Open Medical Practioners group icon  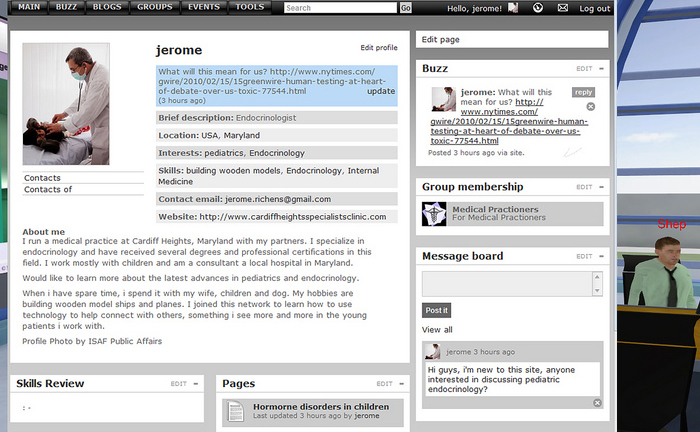(434, 213)
